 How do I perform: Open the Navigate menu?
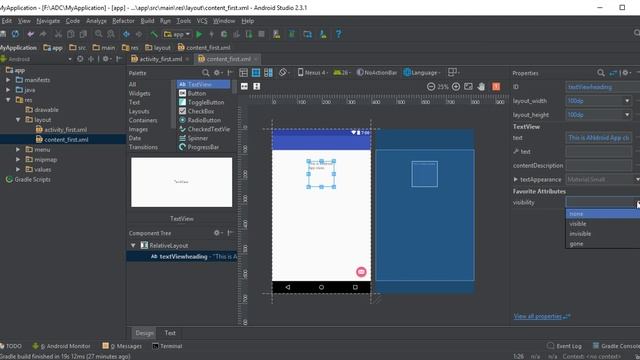[x=48, y=21]
